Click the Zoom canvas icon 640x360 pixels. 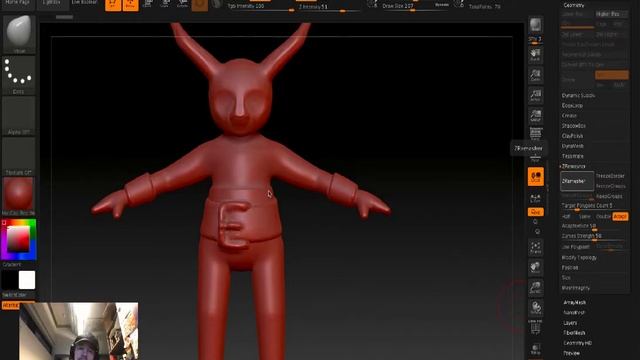pyautogui.click(x=536, y=75)
